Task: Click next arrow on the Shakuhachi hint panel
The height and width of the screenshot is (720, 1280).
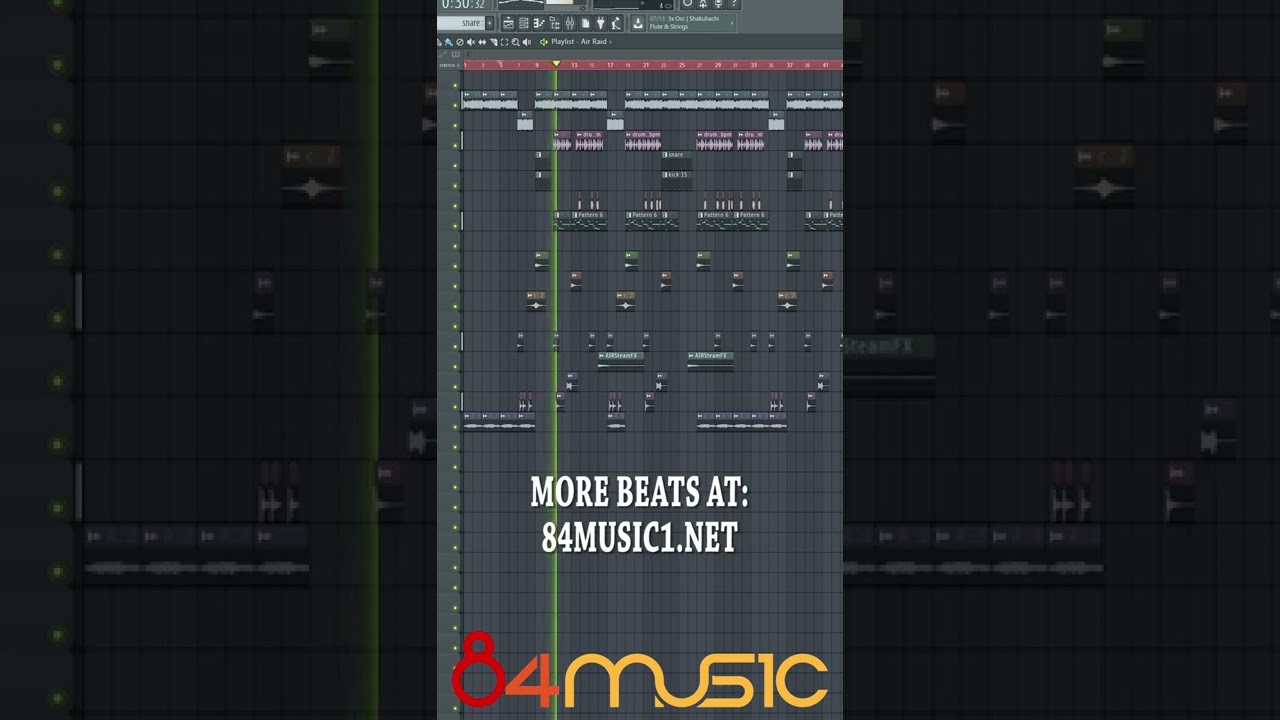Action: [x=732, y=23]
